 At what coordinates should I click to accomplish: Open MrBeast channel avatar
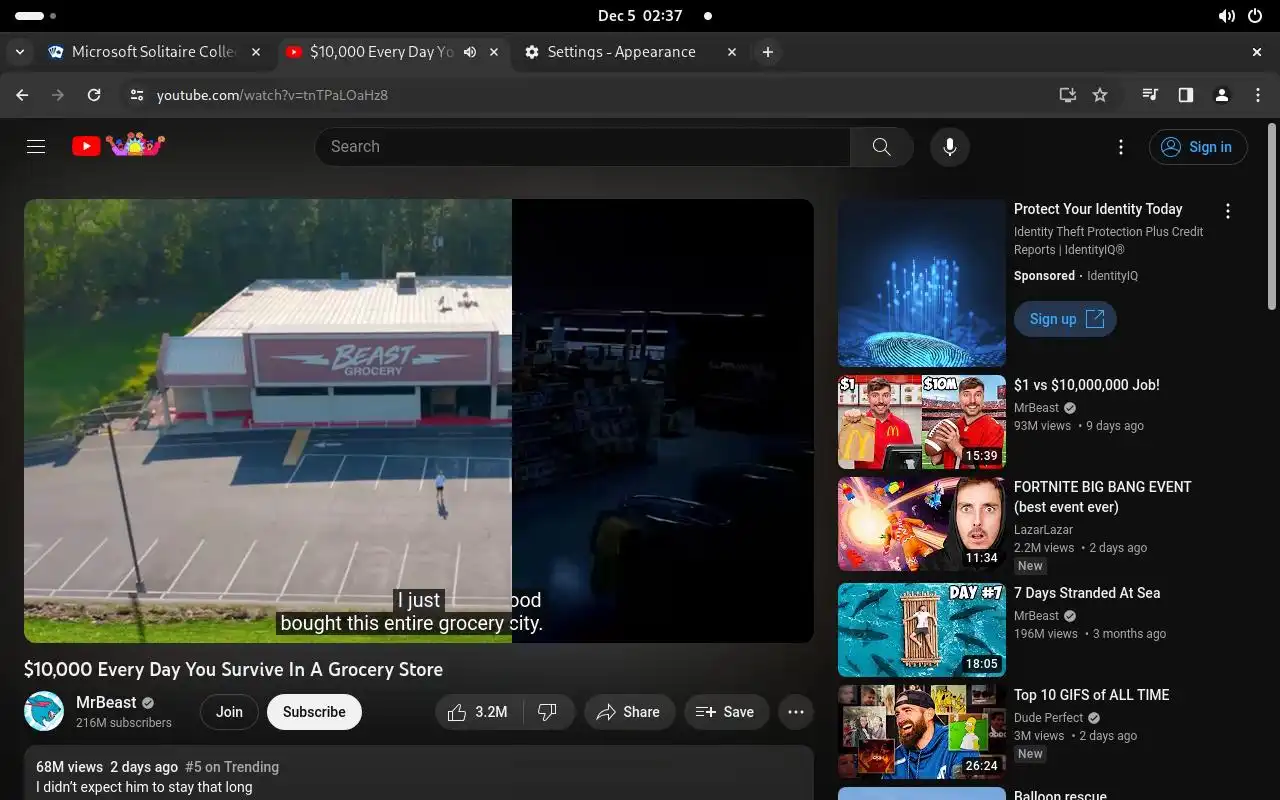click(x=44, y=711)
